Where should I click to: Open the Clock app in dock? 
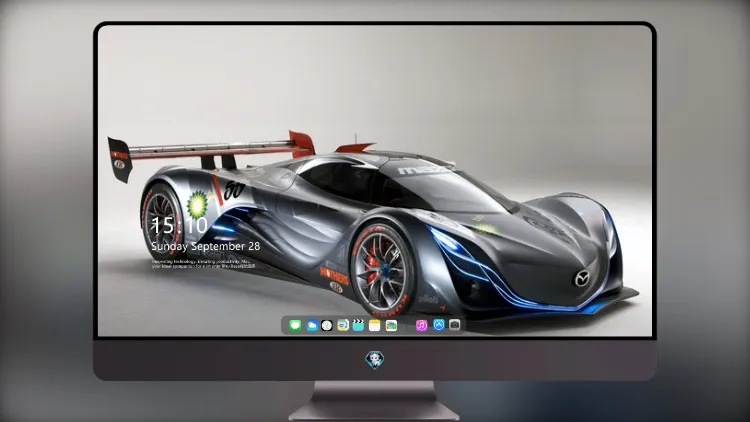[x=327, y=326]
